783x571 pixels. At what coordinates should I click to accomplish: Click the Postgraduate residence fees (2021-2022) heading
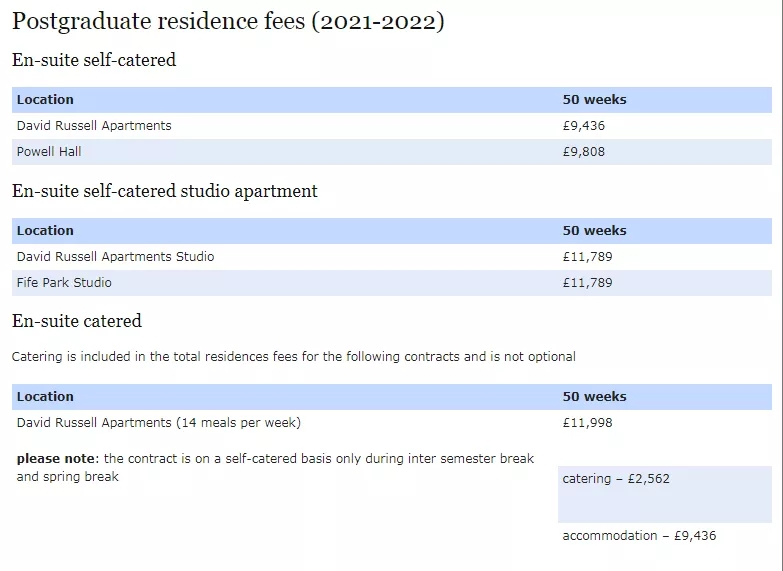coord(228,22)
